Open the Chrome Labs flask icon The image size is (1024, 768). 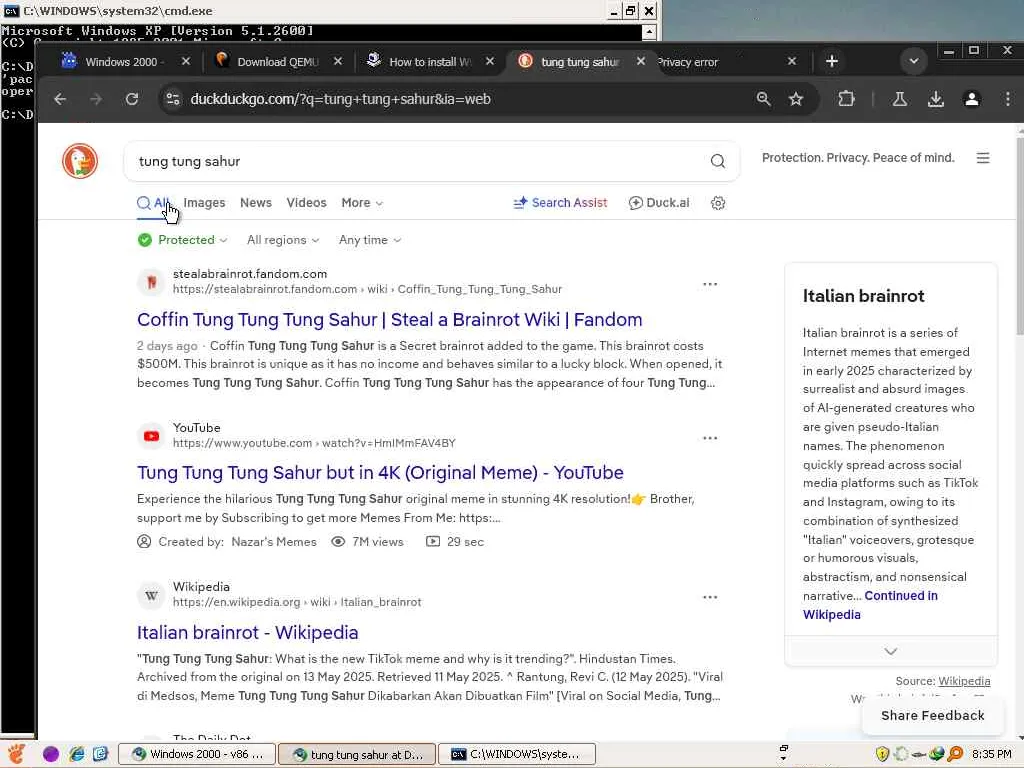(x=900, y=99)
